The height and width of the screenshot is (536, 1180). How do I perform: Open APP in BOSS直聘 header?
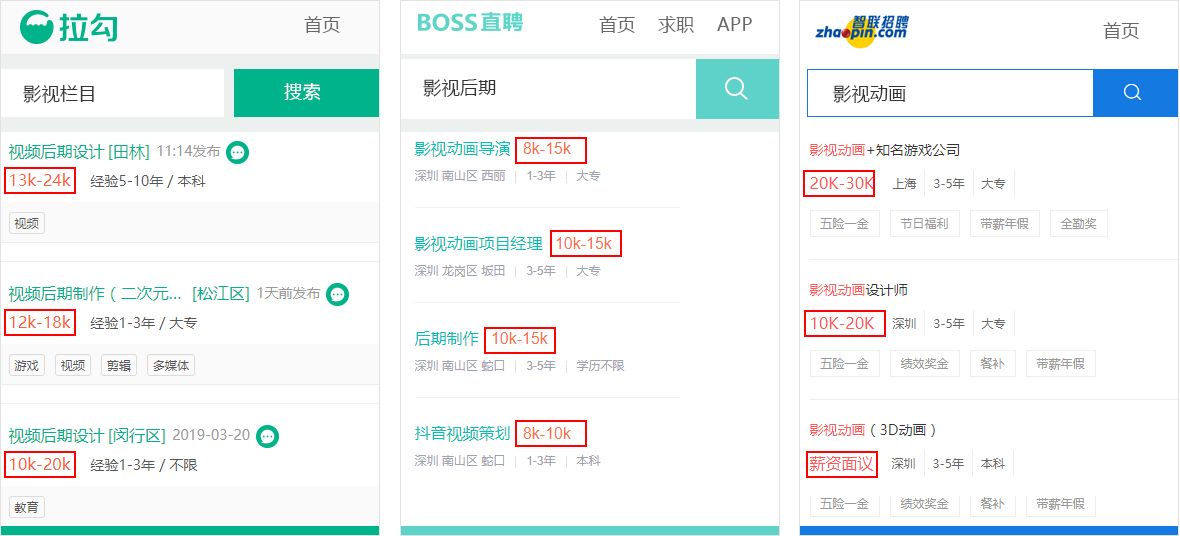734,24
